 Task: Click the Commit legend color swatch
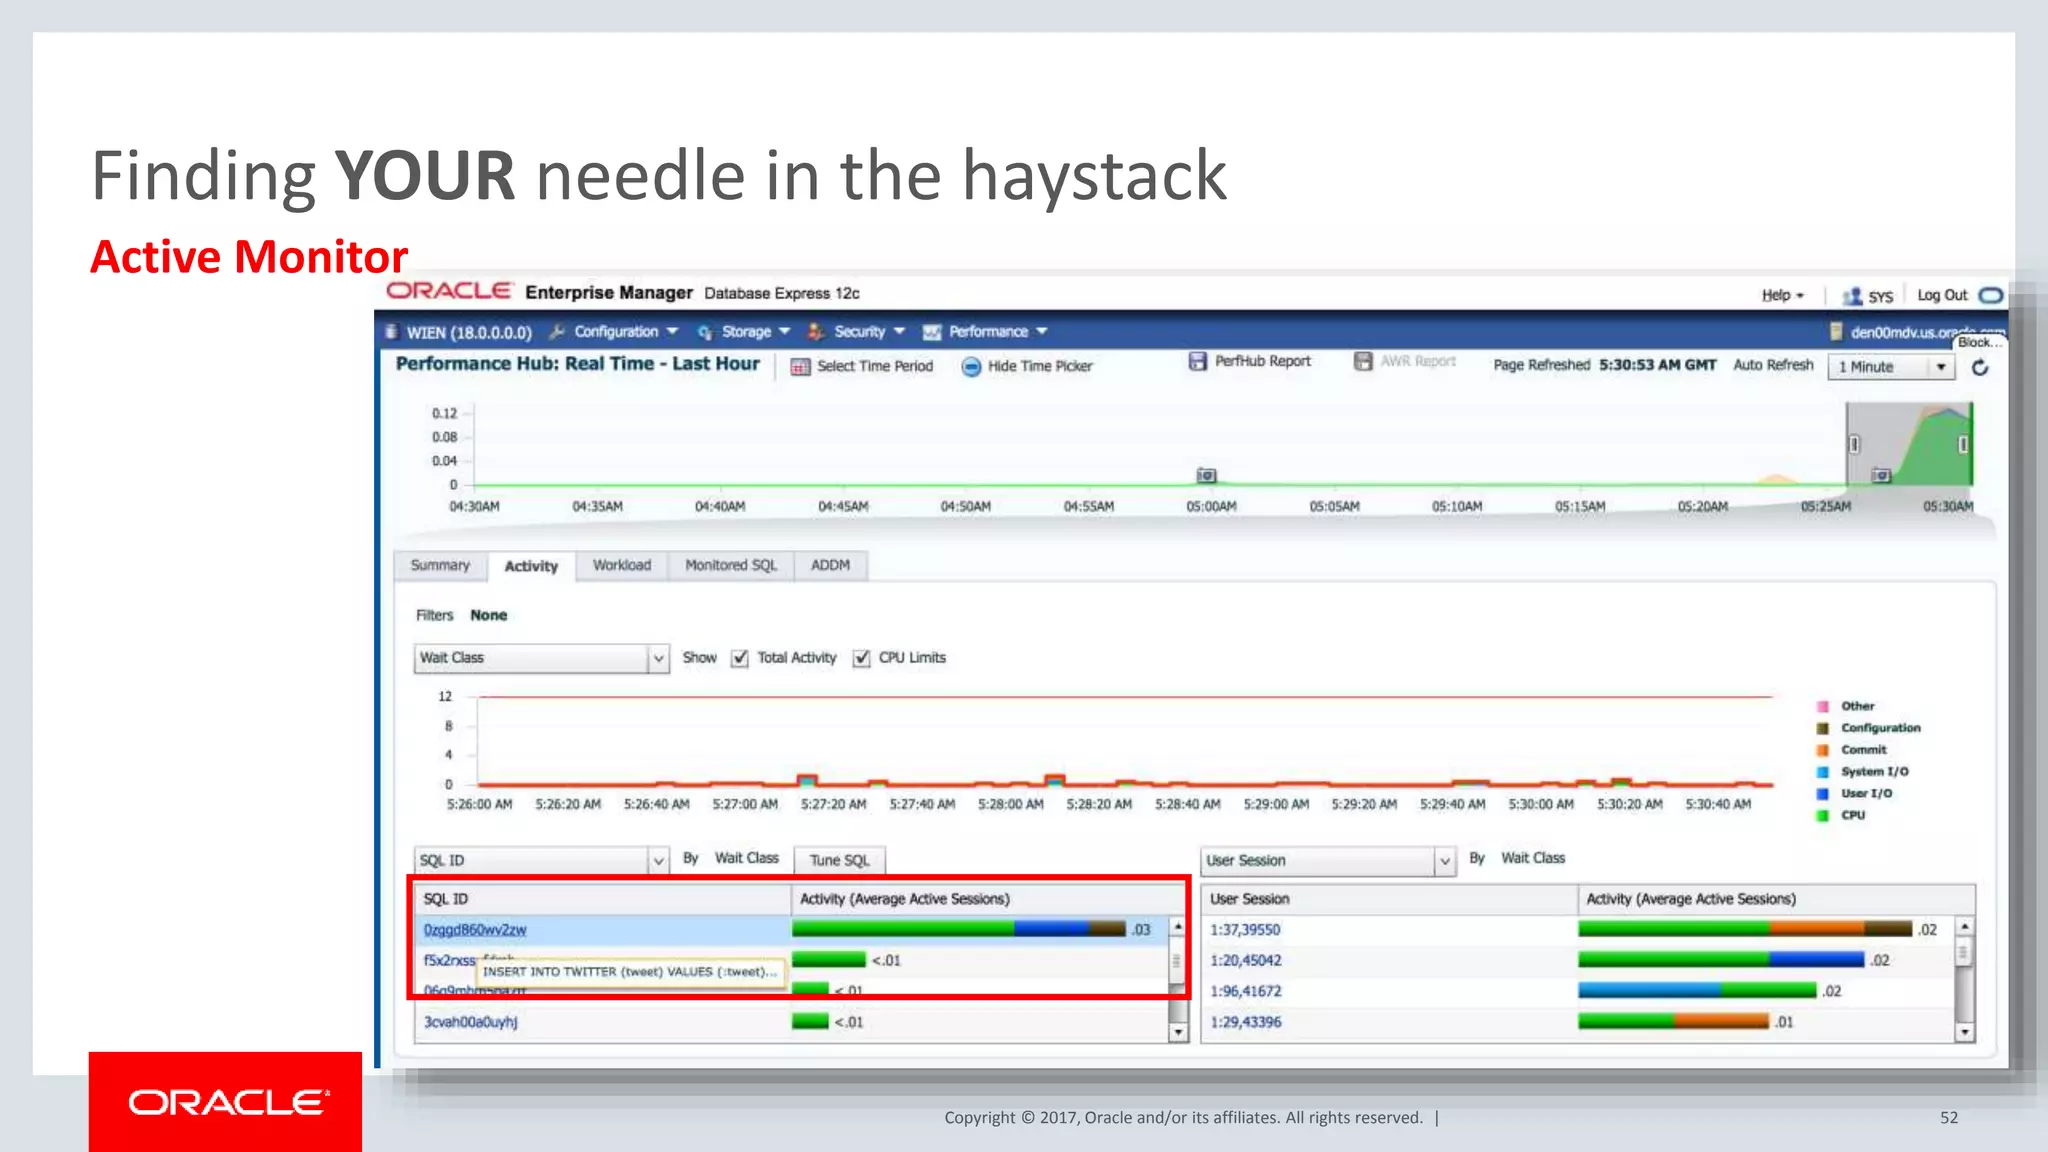coord(1823,750)
